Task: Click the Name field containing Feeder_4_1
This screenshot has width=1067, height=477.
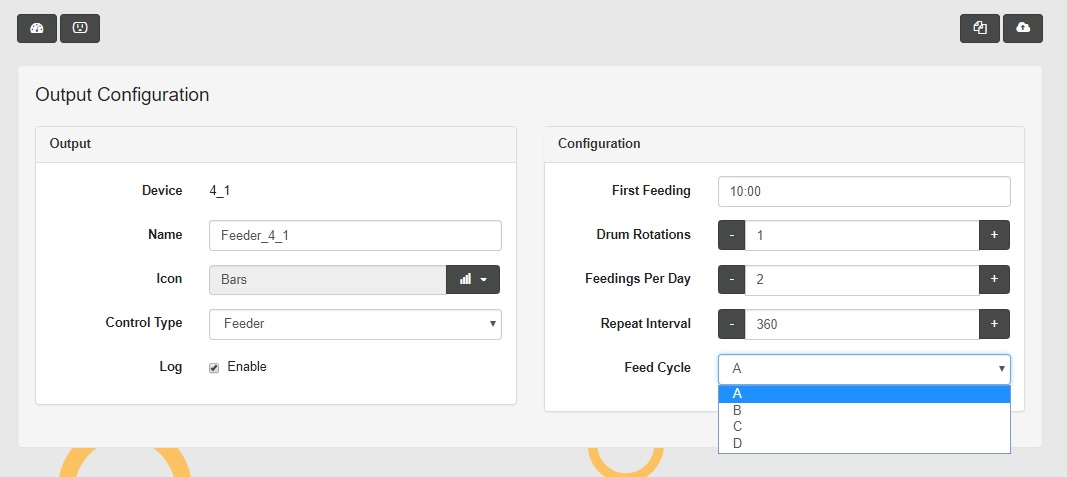Action: [355, 235]
